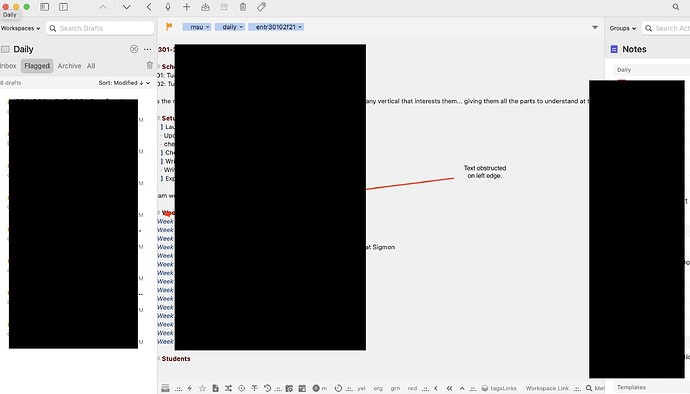Click the Search Drafts field
Viewport: 690px width, 394px height.
click(100, 28)
